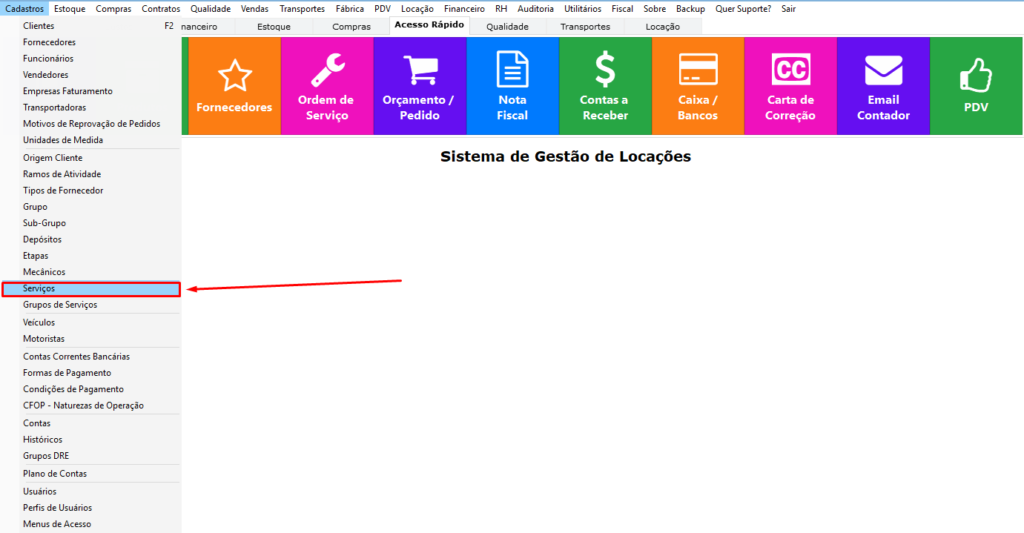Open Caixa / Bancos card tile
The image size is (1024, 533).
pyautogui.click(x=697, y=86)
